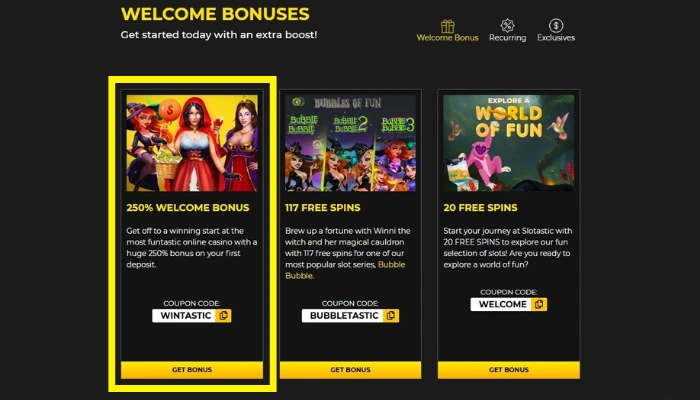This screenshot has height=400, width=700.
Task: Get the 250% Welcome Bonus
Action: click(192, 370)
